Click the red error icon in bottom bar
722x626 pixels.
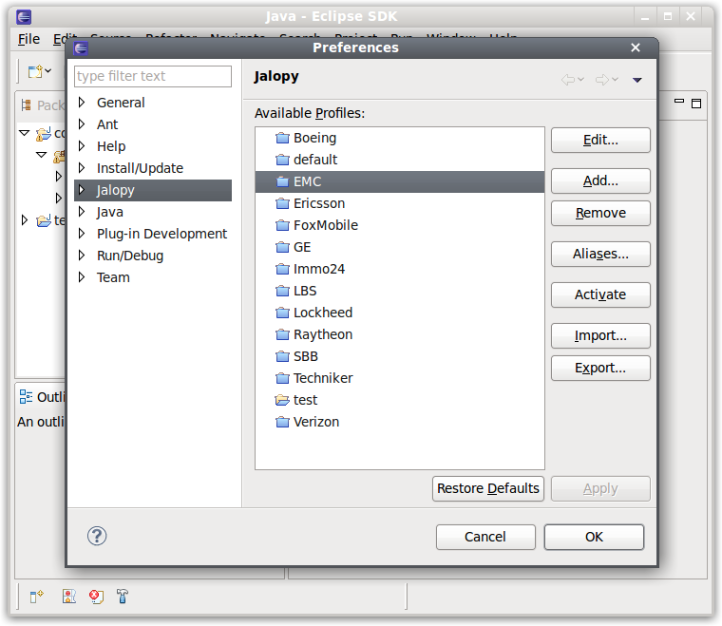(x=96, y=597)
